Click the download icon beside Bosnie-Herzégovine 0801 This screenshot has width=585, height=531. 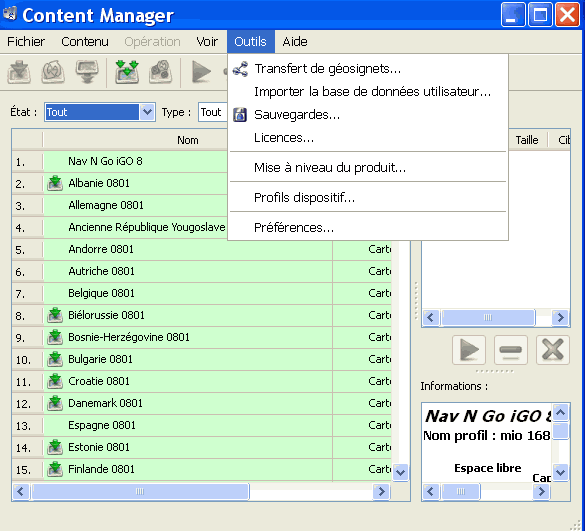pyautogui.click(x=55, y=337)
